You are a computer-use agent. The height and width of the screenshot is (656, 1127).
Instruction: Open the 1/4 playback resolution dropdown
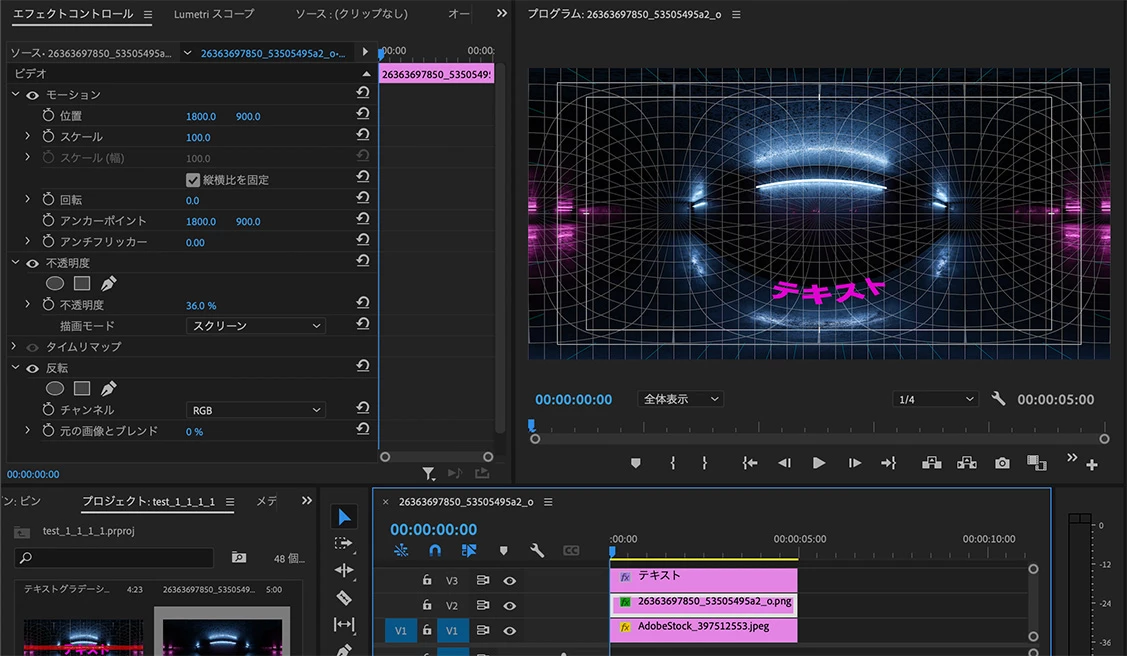pyautogui.click(x=935, y=399)
